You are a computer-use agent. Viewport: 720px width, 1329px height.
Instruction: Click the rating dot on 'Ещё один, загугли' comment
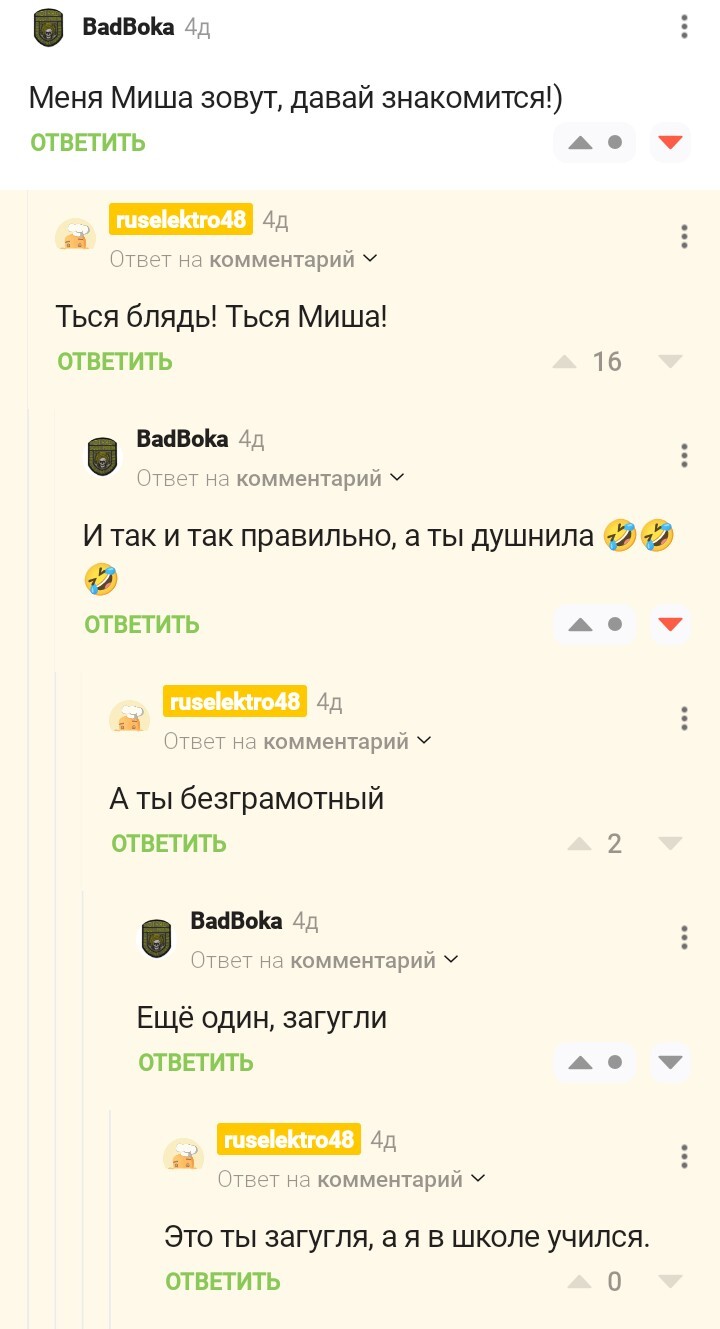tap(615, 1062)
